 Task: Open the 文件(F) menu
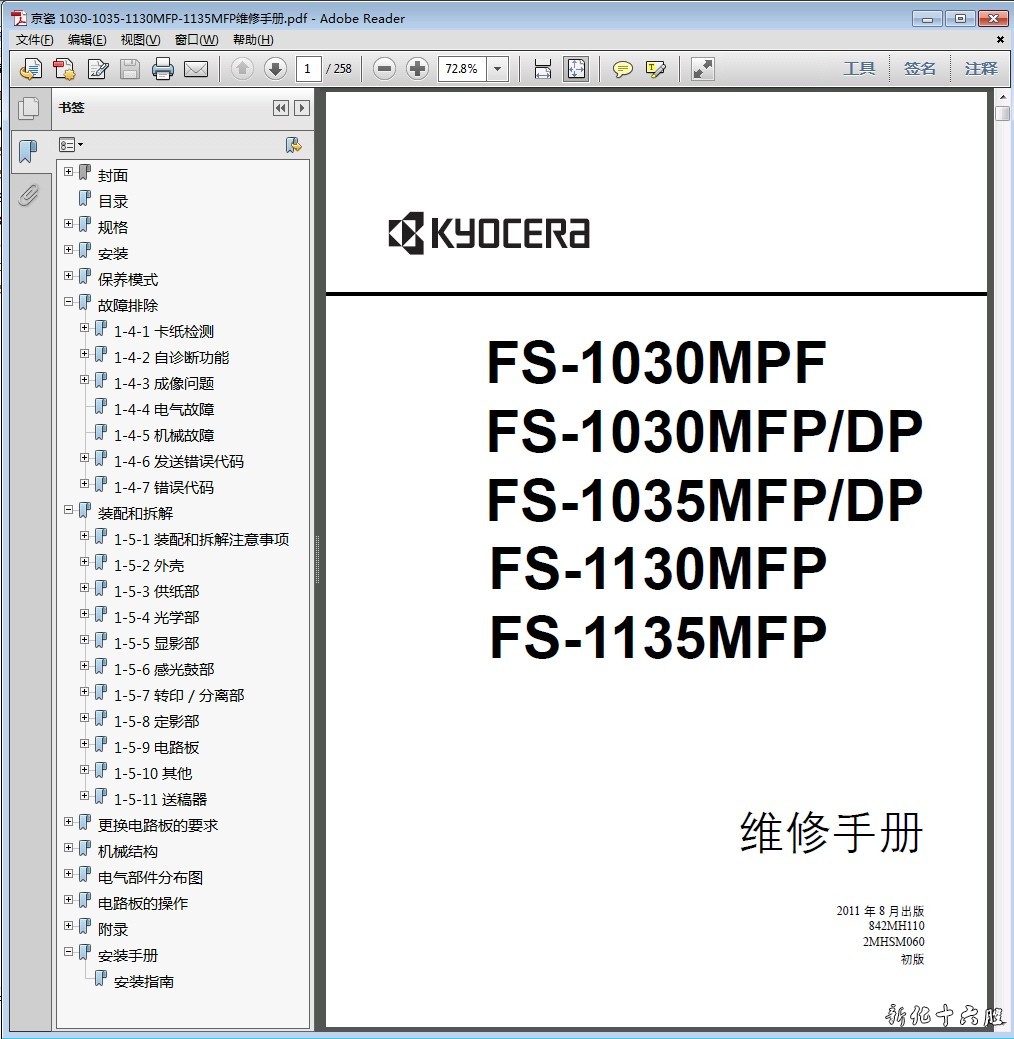[x=35, y=40]
